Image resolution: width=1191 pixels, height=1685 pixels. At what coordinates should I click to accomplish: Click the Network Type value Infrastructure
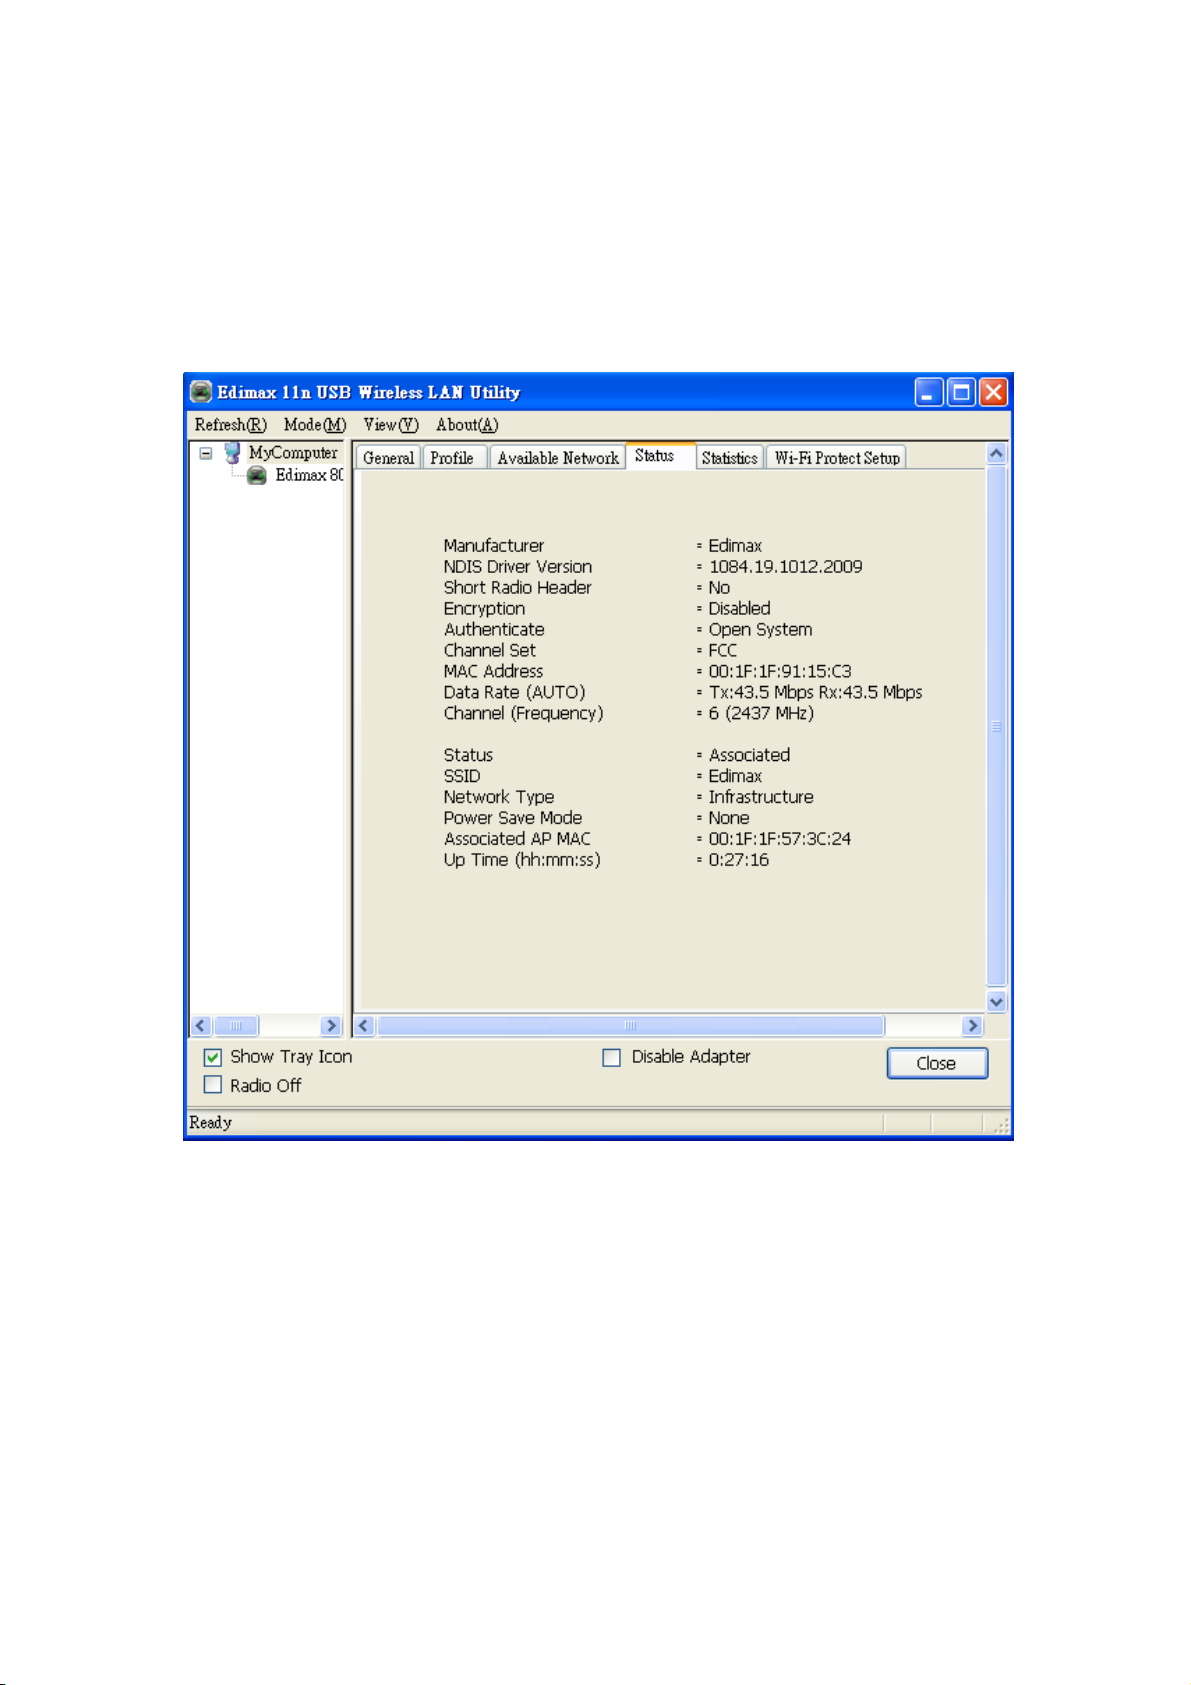coord(761,797)
